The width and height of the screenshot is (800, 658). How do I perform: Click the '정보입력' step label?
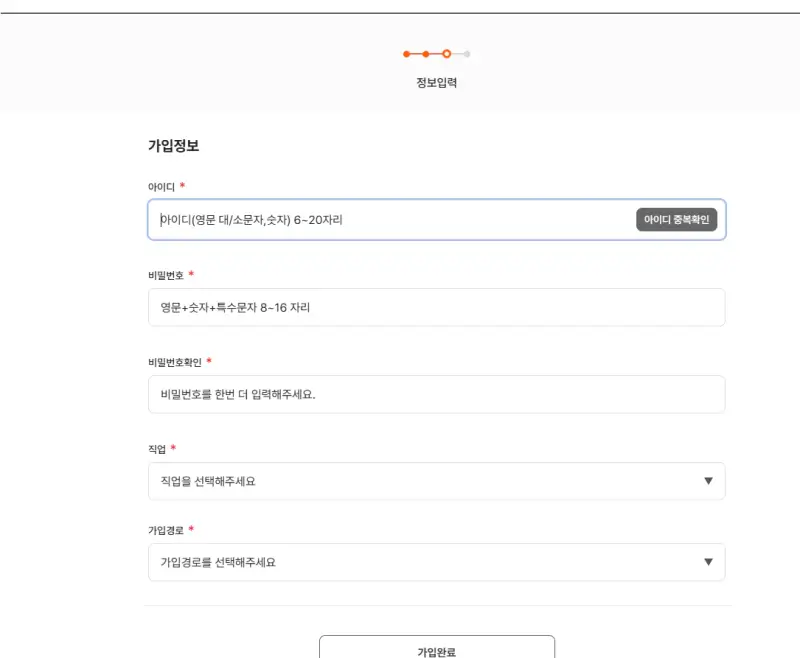click(x=437, y=83)
